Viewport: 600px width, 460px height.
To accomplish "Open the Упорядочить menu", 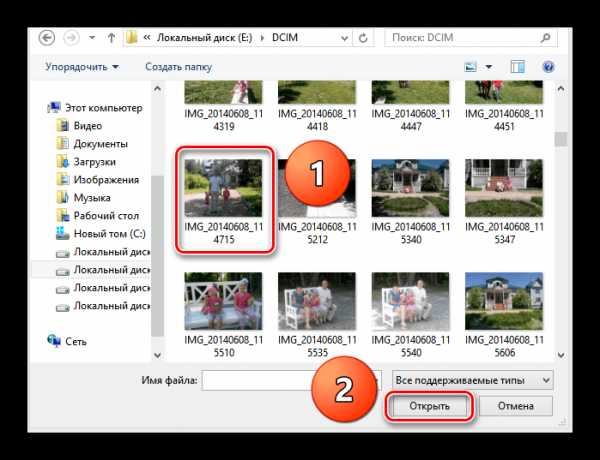I will pos(82,67).
